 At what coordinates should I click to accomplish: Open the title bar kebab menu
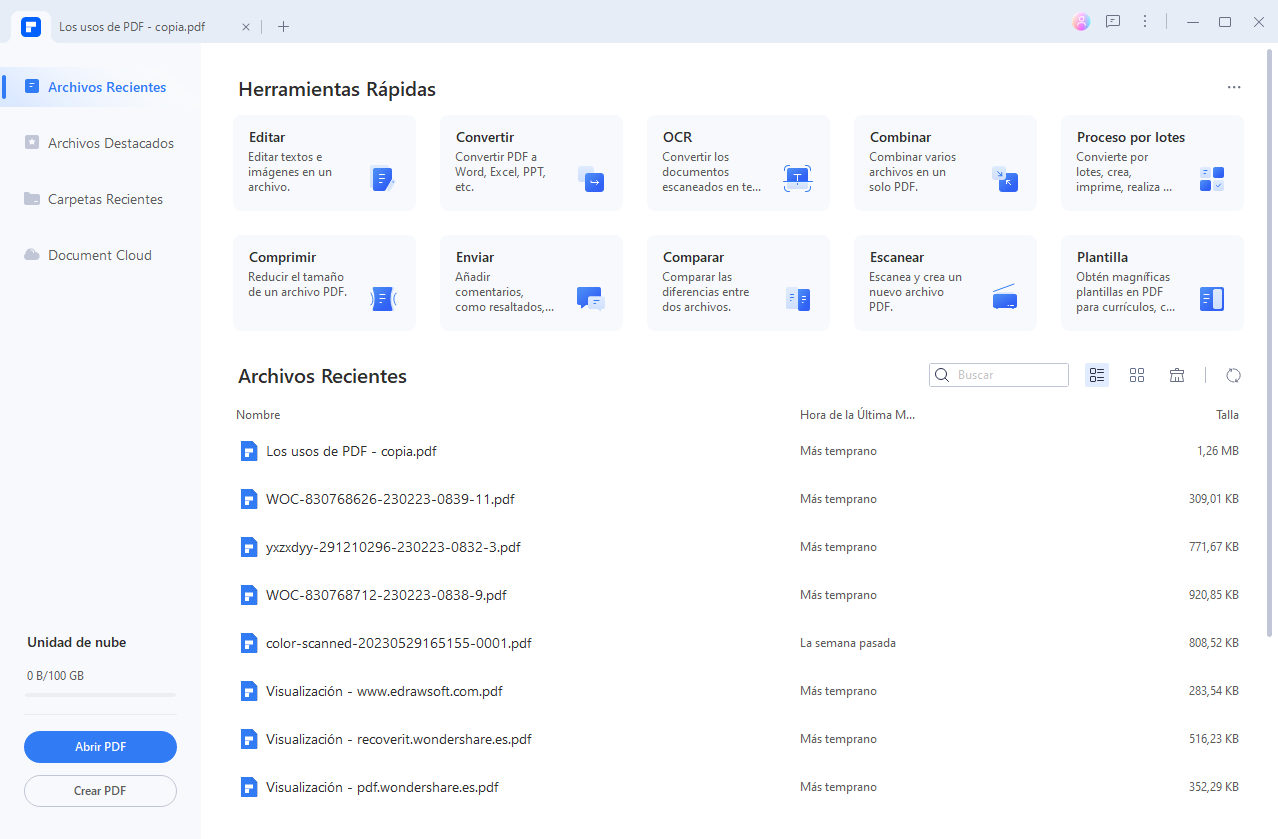pyautogui.click(x=1145, y=22)
